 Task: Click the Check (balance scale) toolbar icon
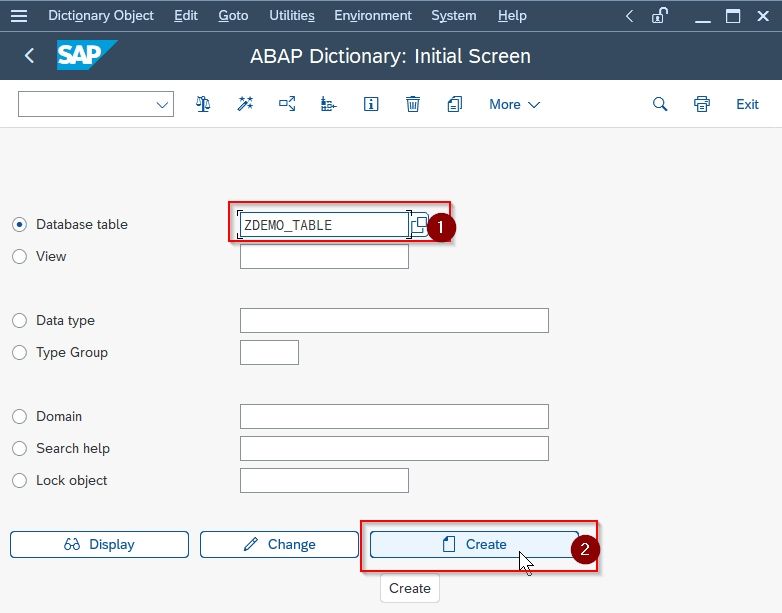pos(203,104)
